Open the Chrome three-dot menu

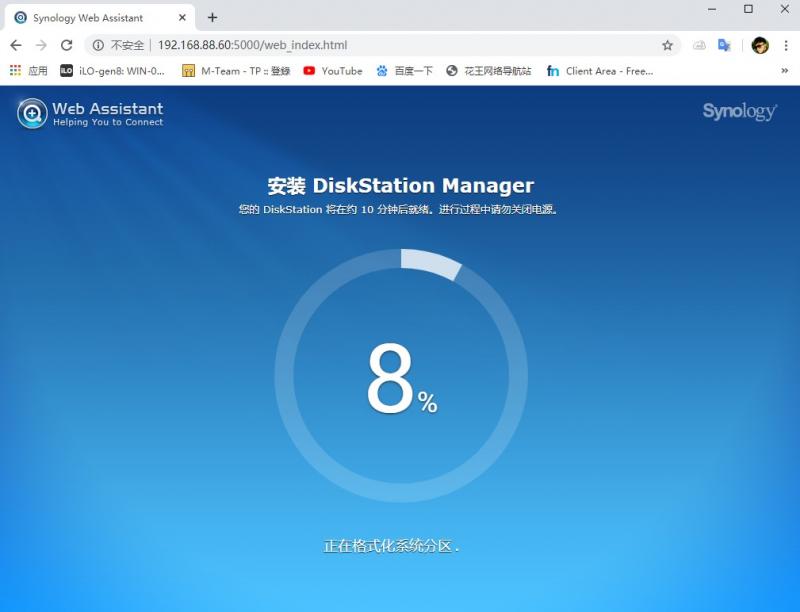(786, 45)
